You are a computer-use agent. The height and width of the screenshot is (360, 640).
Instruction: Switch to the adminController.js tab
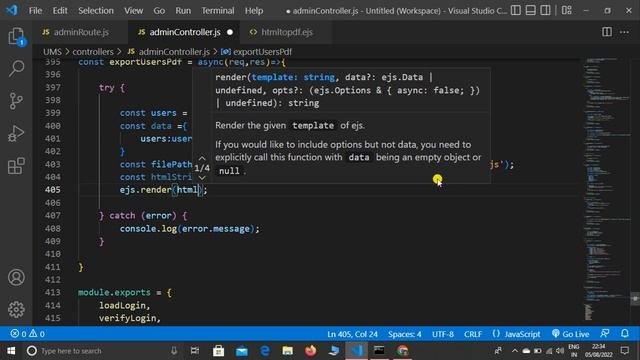point(185,32)
